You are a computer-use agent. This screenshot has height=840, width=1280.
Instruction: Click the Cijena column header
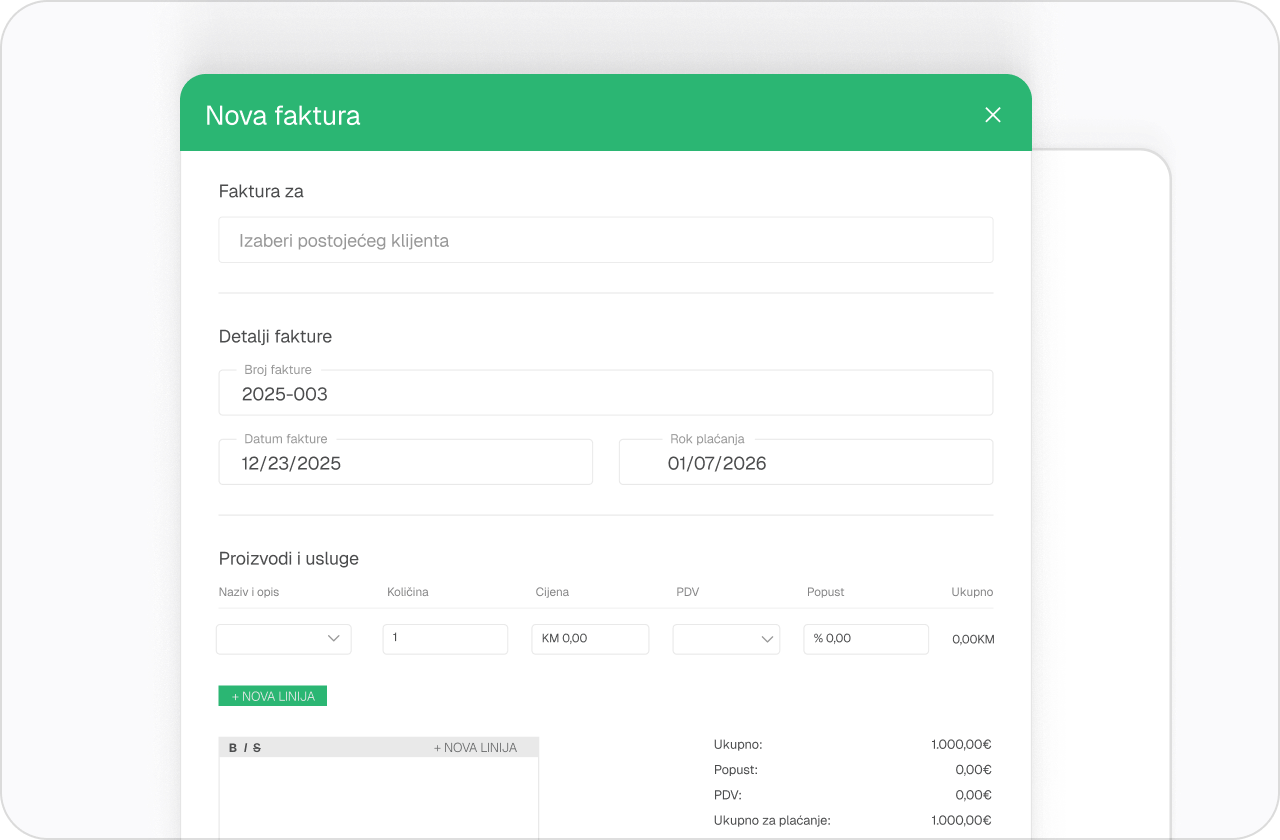tap(552, 592)
